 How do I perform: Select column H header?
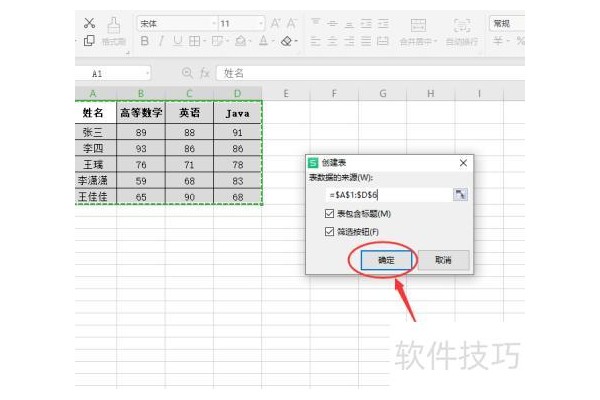(x=430, y=93)
